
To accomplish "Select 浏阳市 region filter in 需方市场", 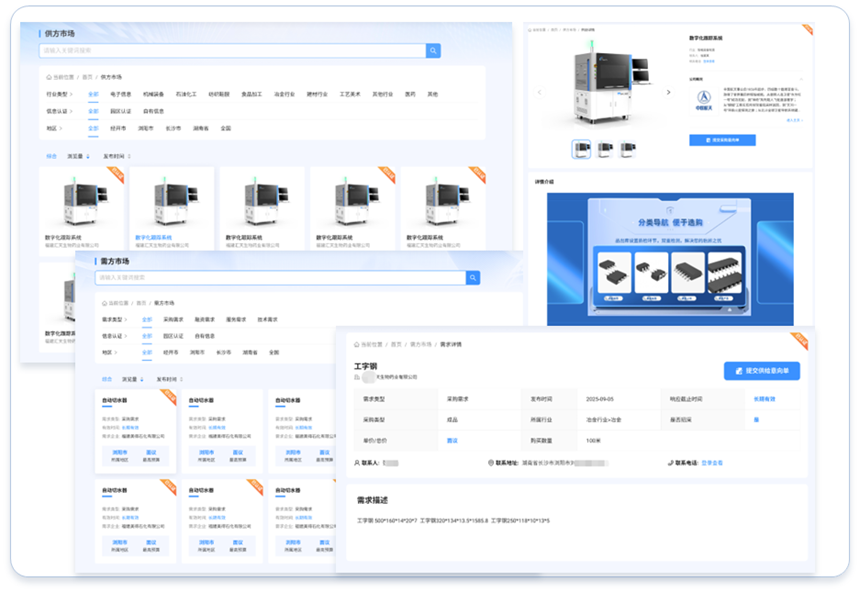I will 197,352.
